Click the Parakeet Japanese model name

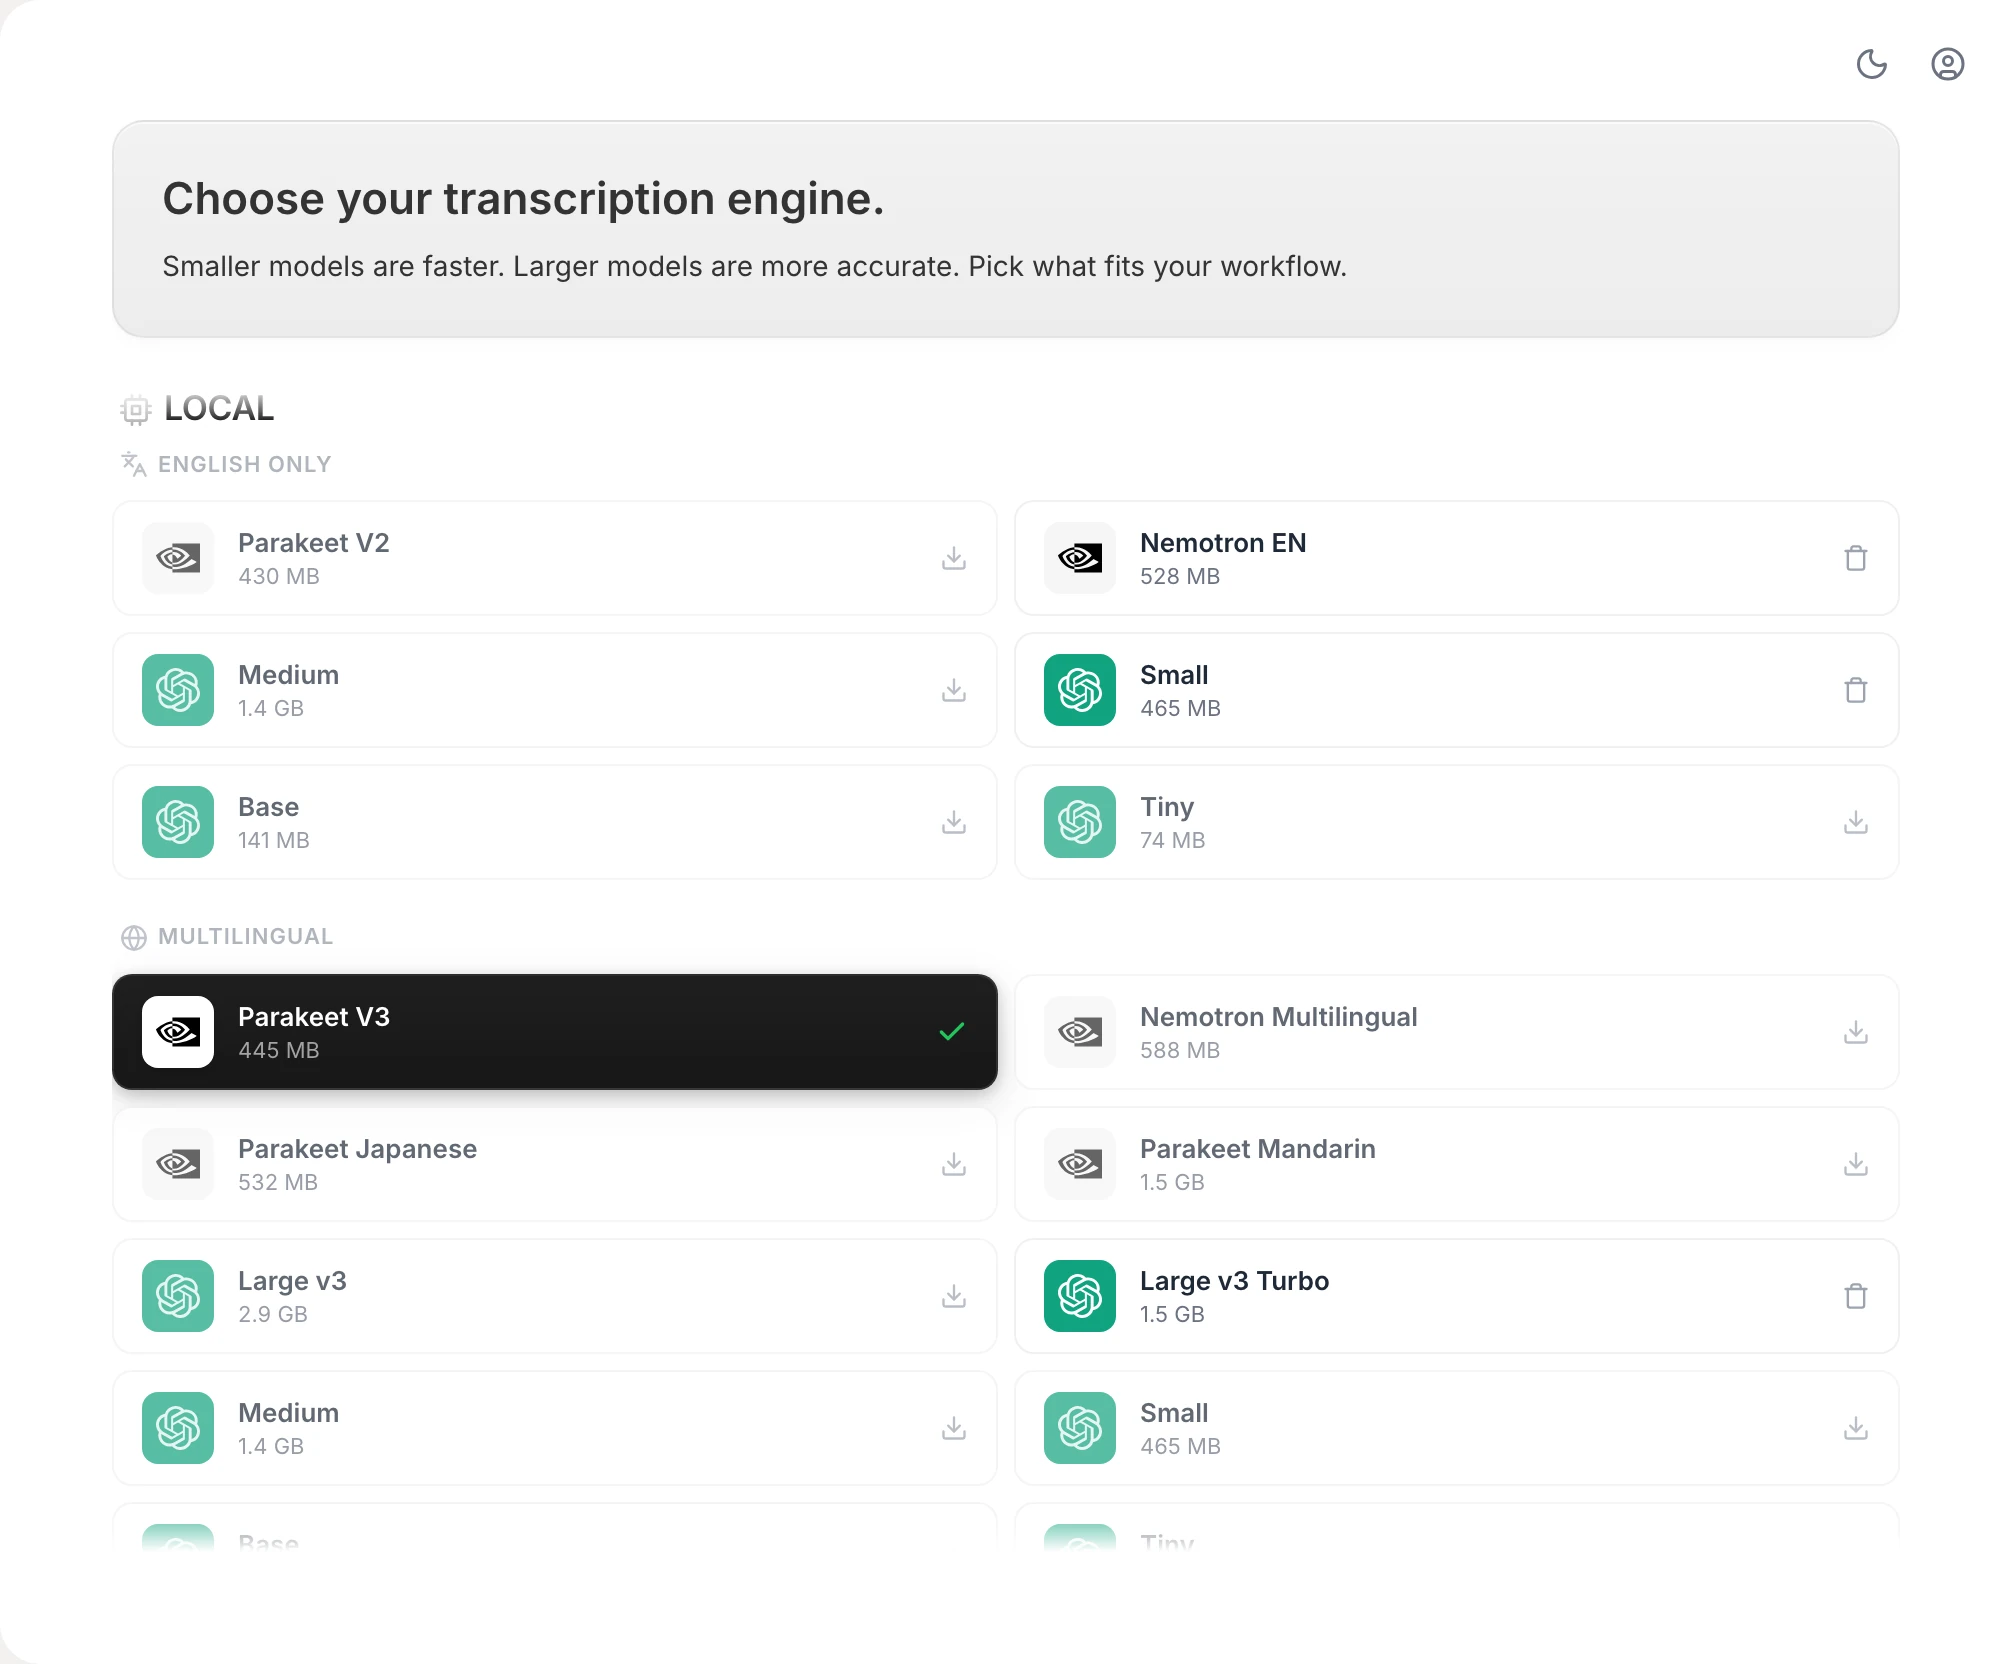(x=357, y=1148)
